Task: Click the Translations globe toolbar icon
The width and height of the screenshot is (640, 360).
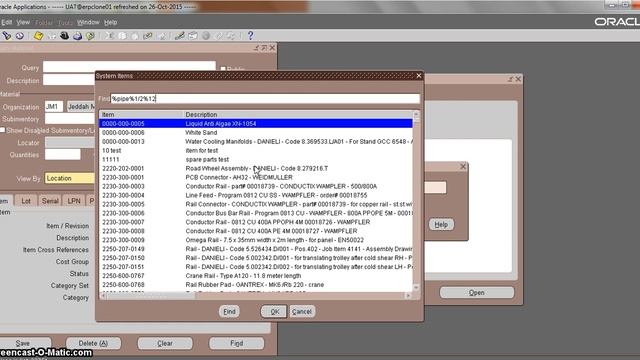Action: (206, 36)
